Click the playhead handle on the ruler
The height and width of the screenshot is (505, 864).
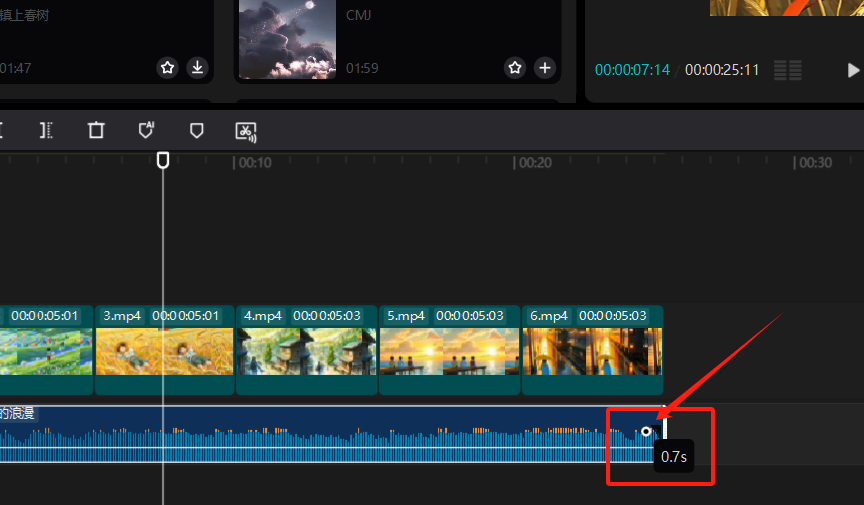point(163,160)
